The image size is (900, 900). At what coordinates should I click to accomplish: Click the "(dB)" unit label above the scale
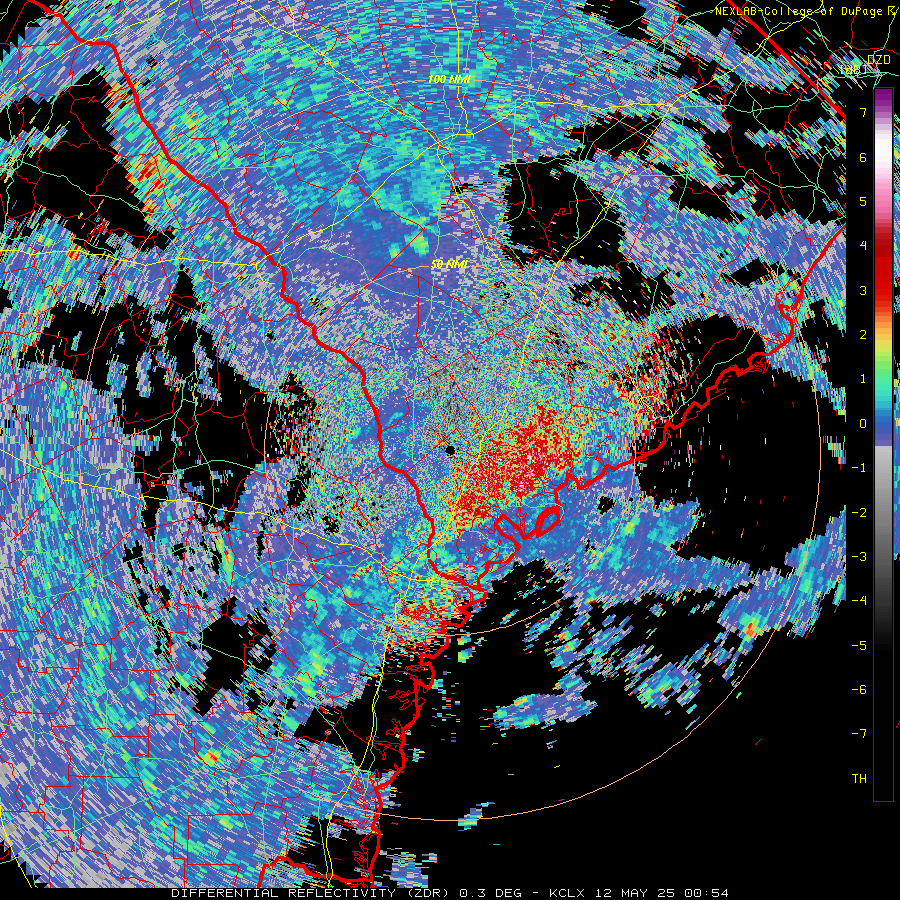(854, 71)
